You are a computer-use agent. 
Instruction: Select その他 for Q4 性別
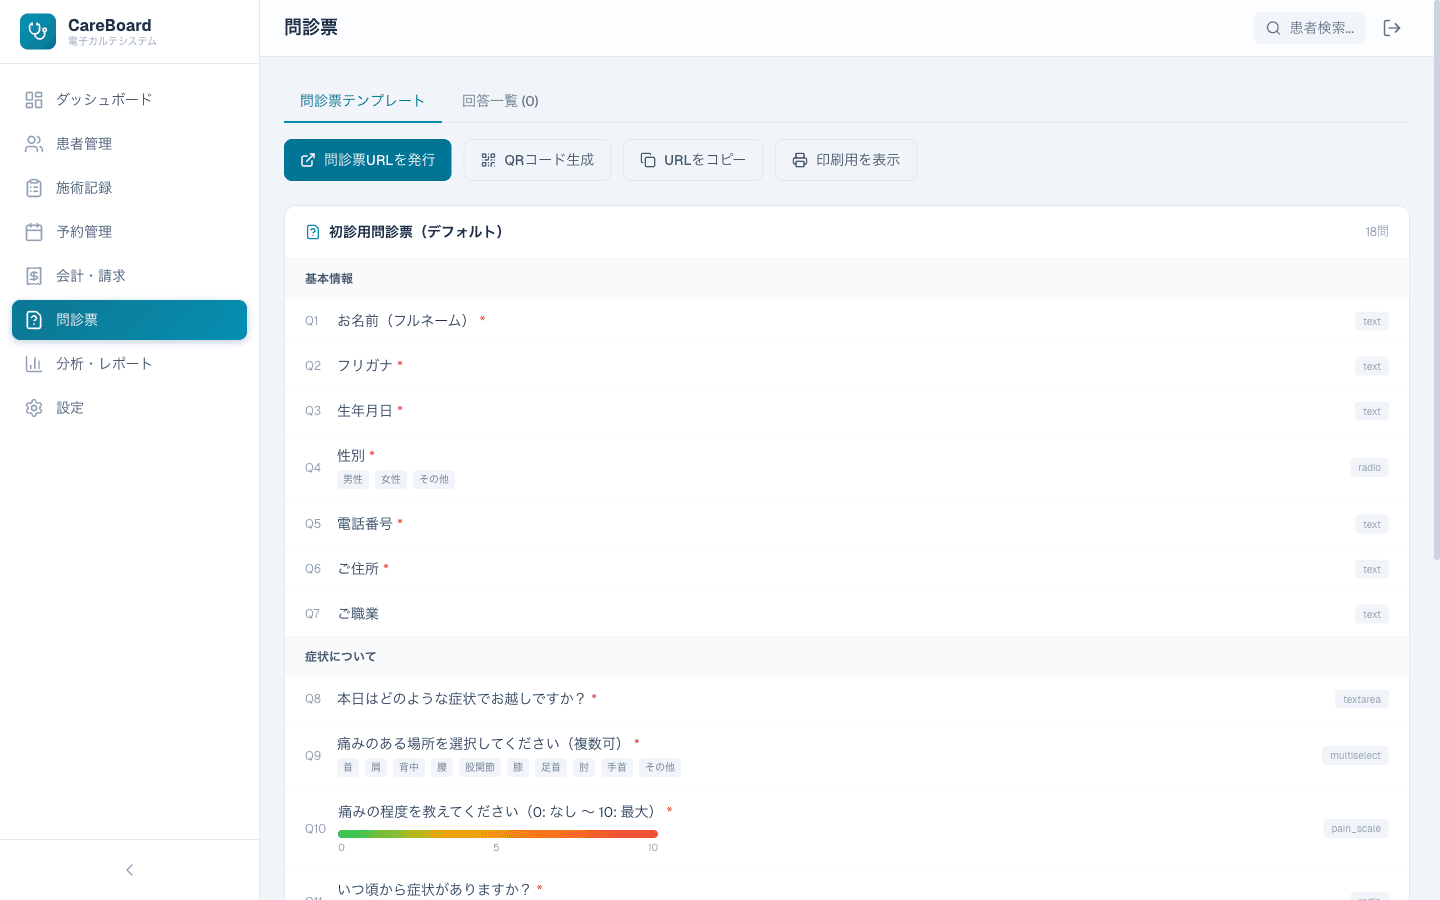pos(433,479)
